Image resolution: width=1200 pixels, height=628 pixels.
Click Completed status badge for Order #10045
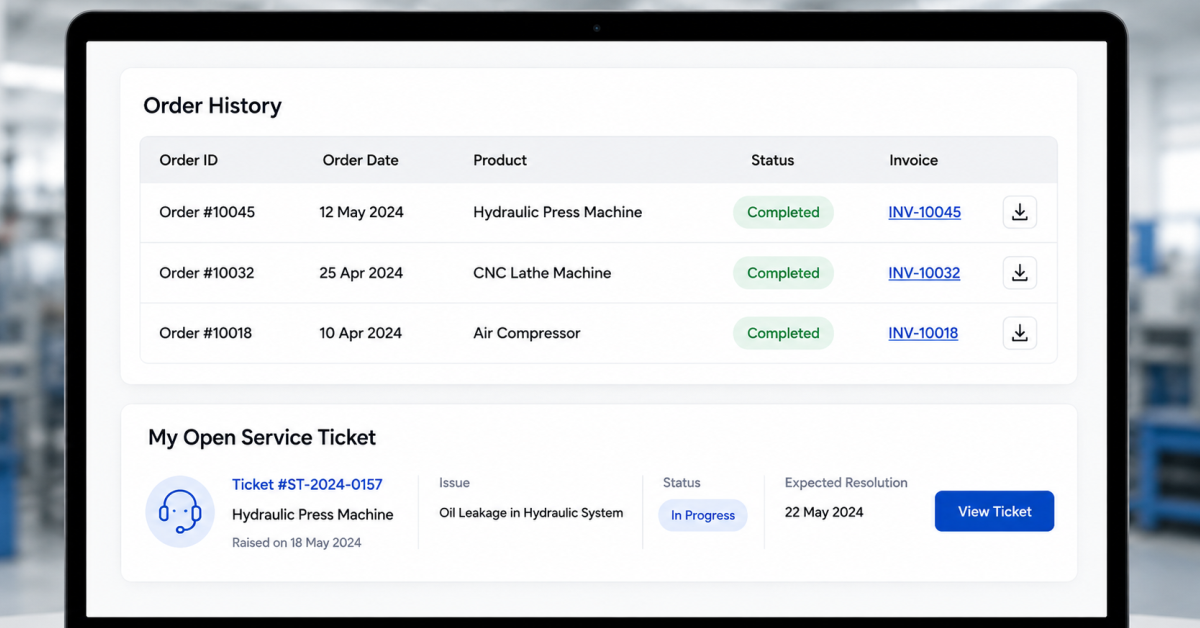coord(783,212)
